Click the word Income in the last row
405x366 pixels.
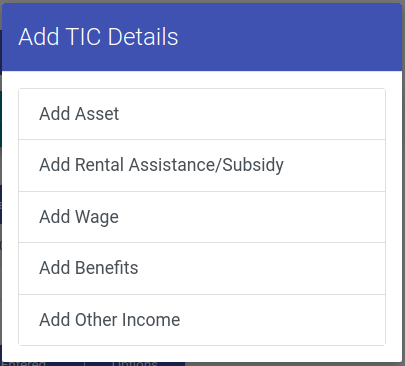point(151,320)
